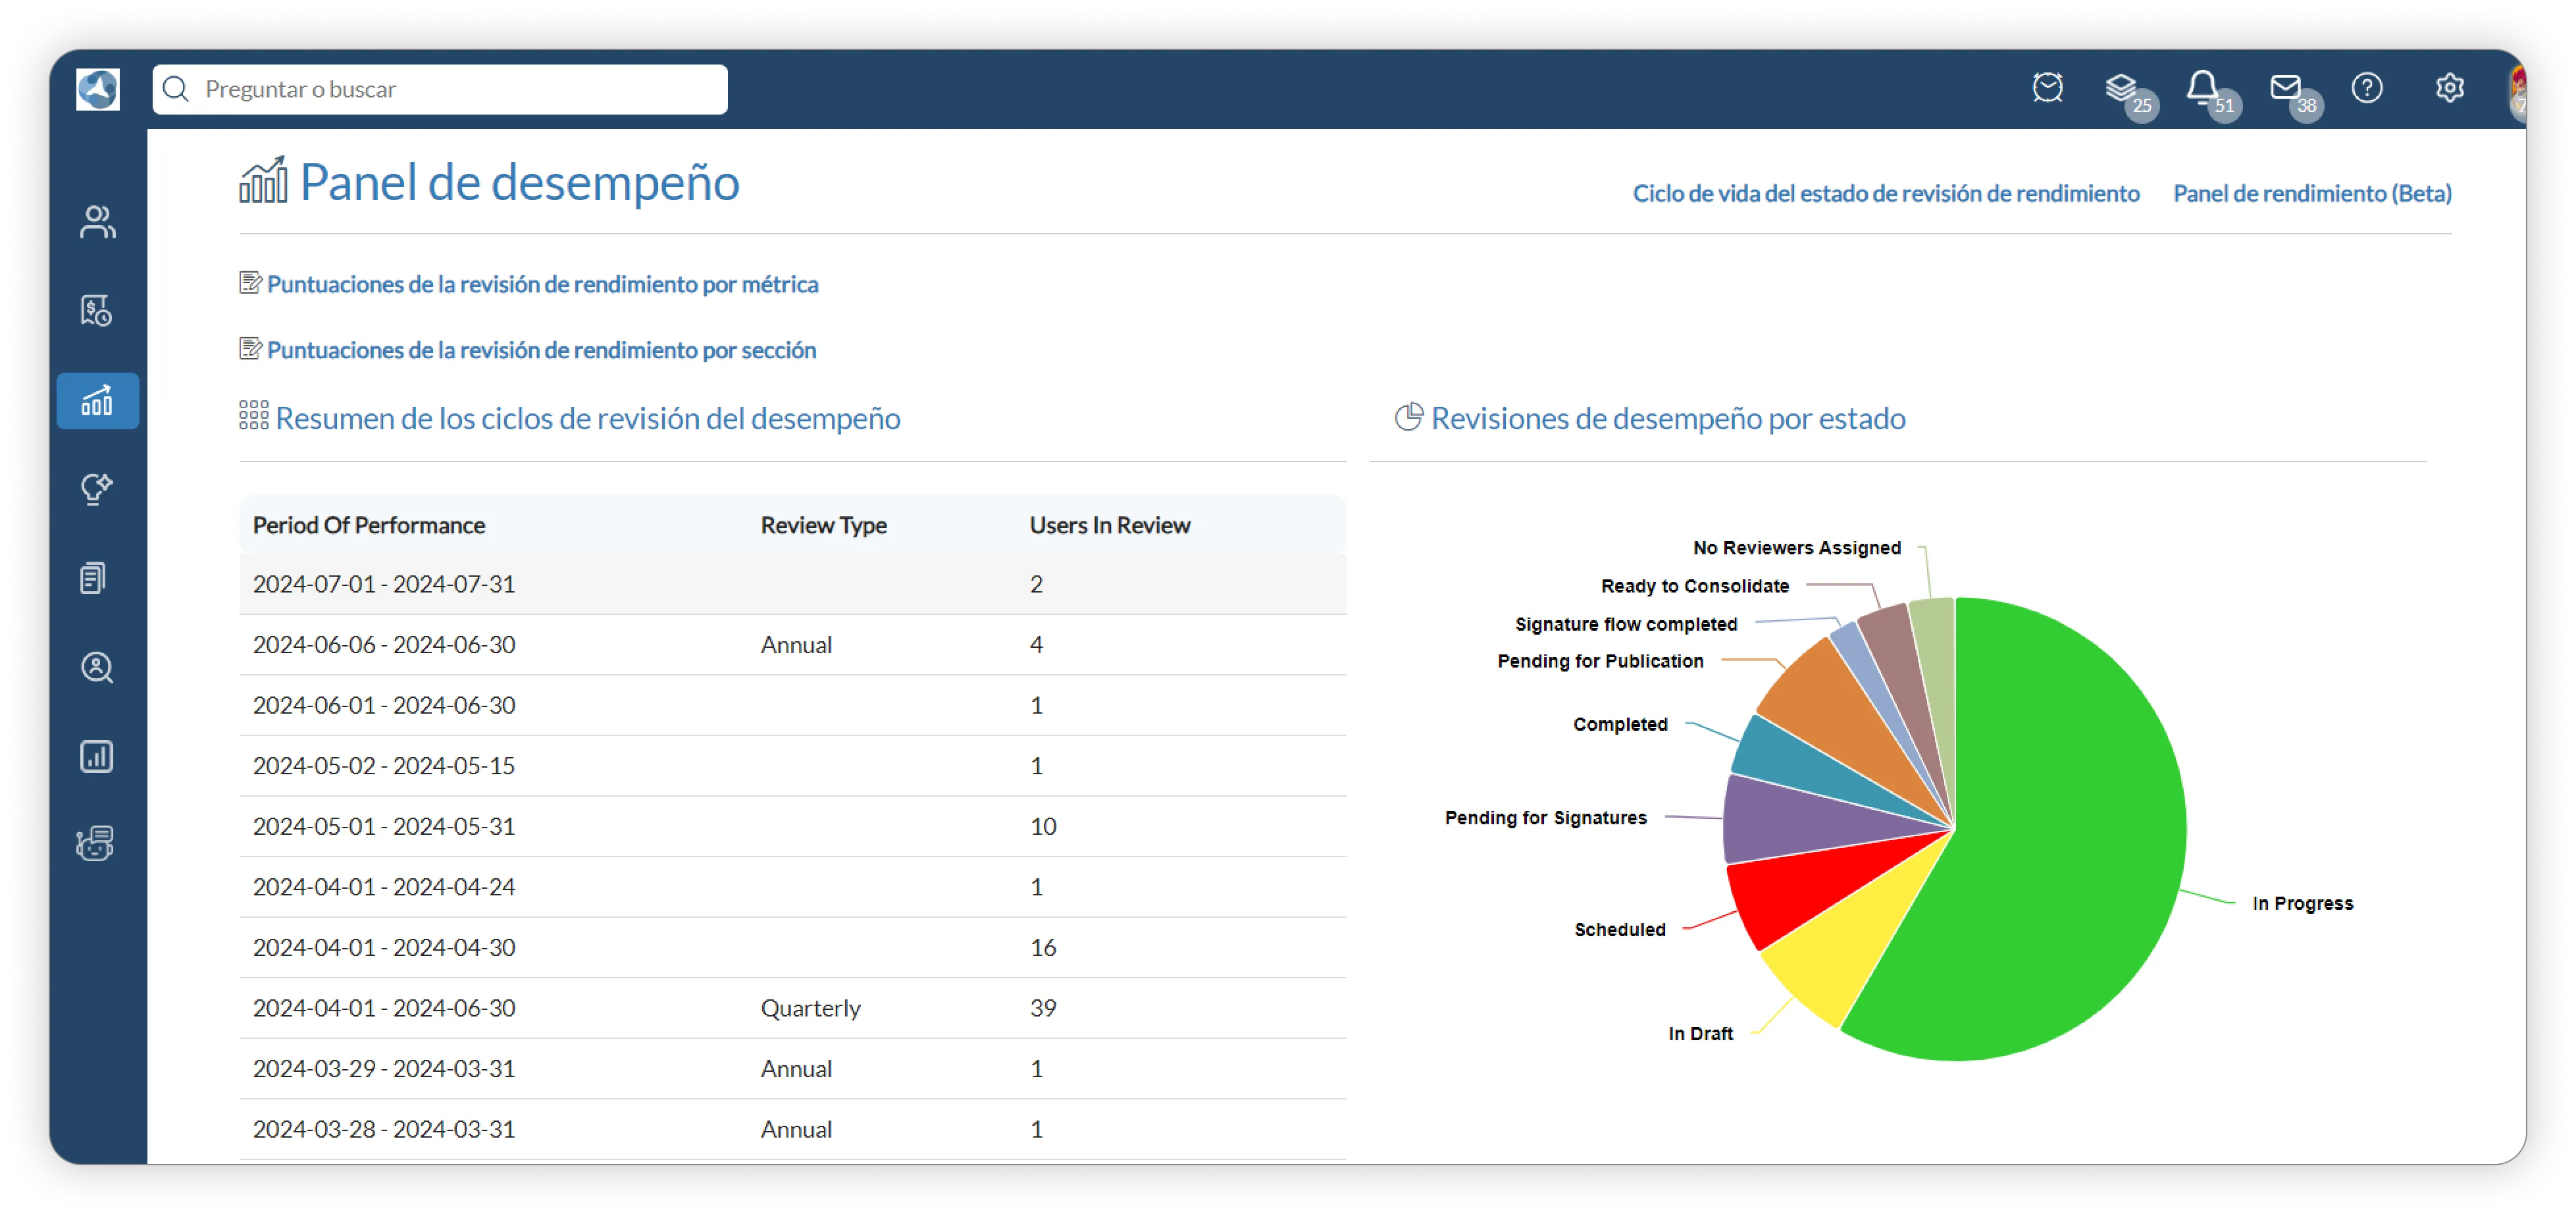Image resolution: width=2576 pixels, height=1214 pixels.
Task: Open the documents sidebar icon
Action: pos(94,578)
